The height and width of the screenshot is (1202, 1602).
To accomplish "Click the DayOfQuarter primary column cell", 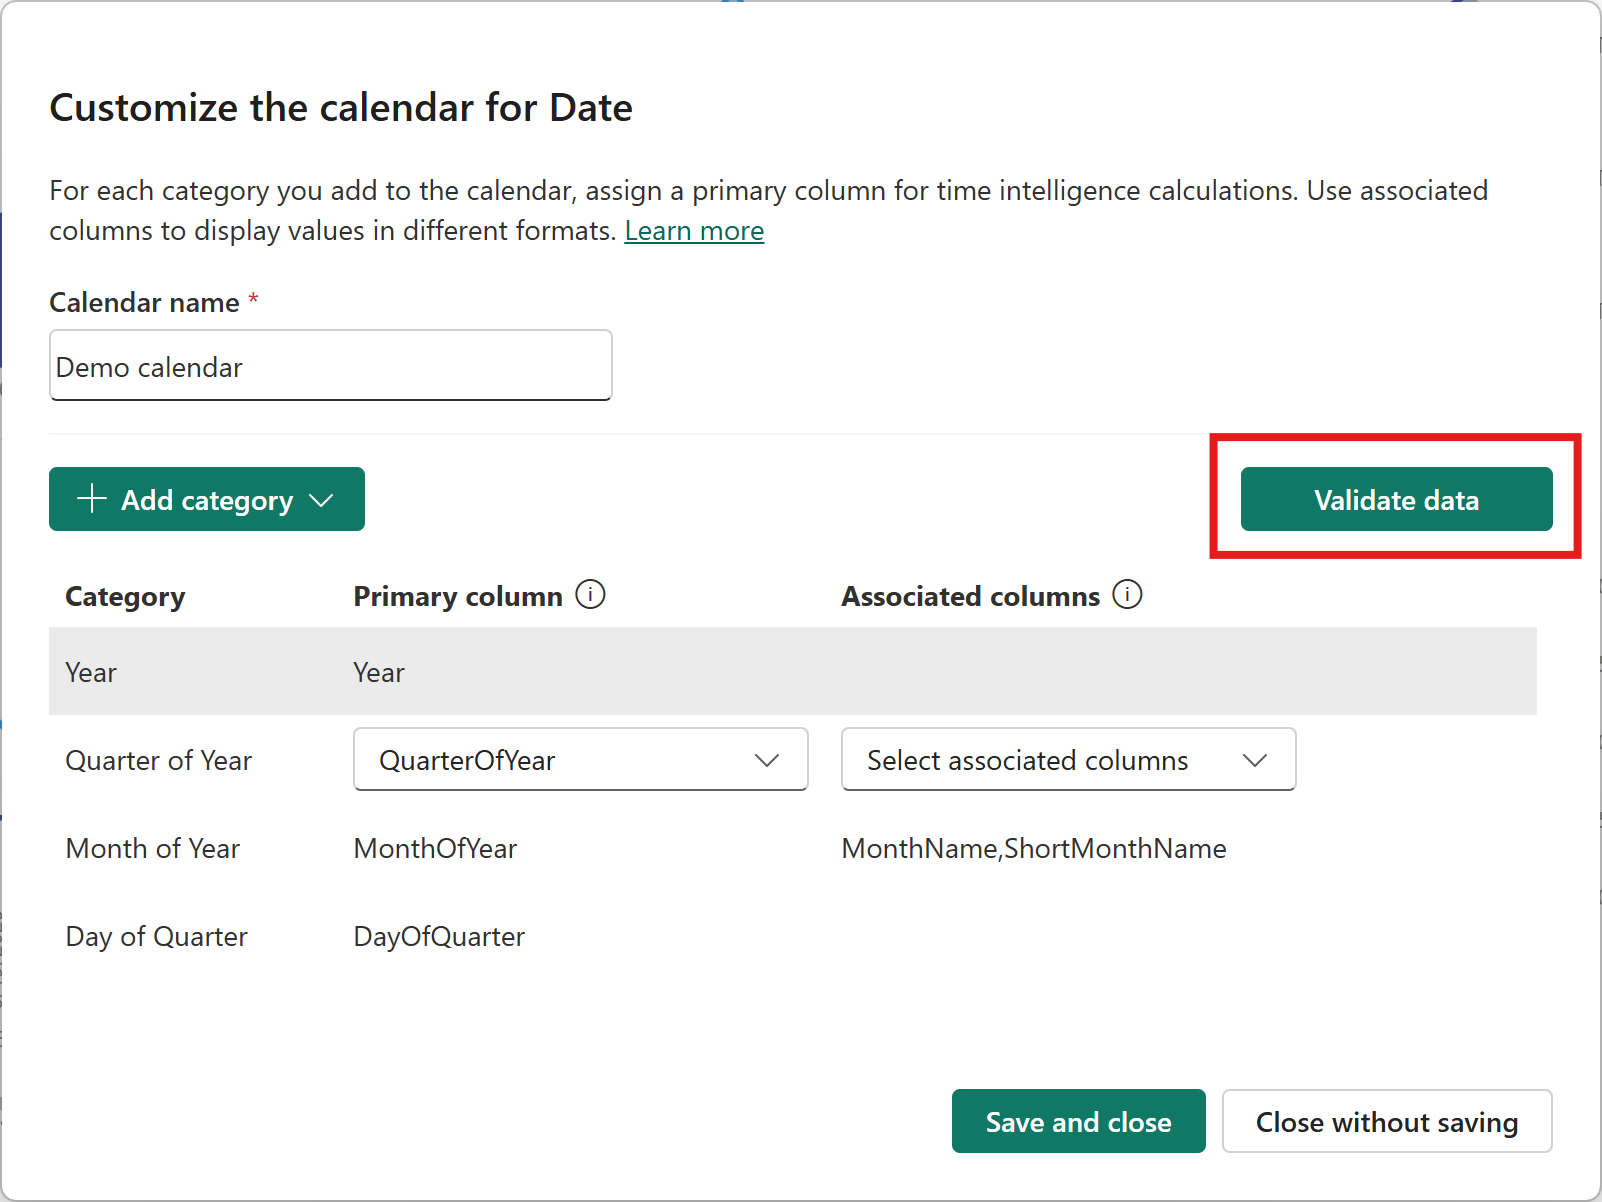I will [x=439, y=936].
